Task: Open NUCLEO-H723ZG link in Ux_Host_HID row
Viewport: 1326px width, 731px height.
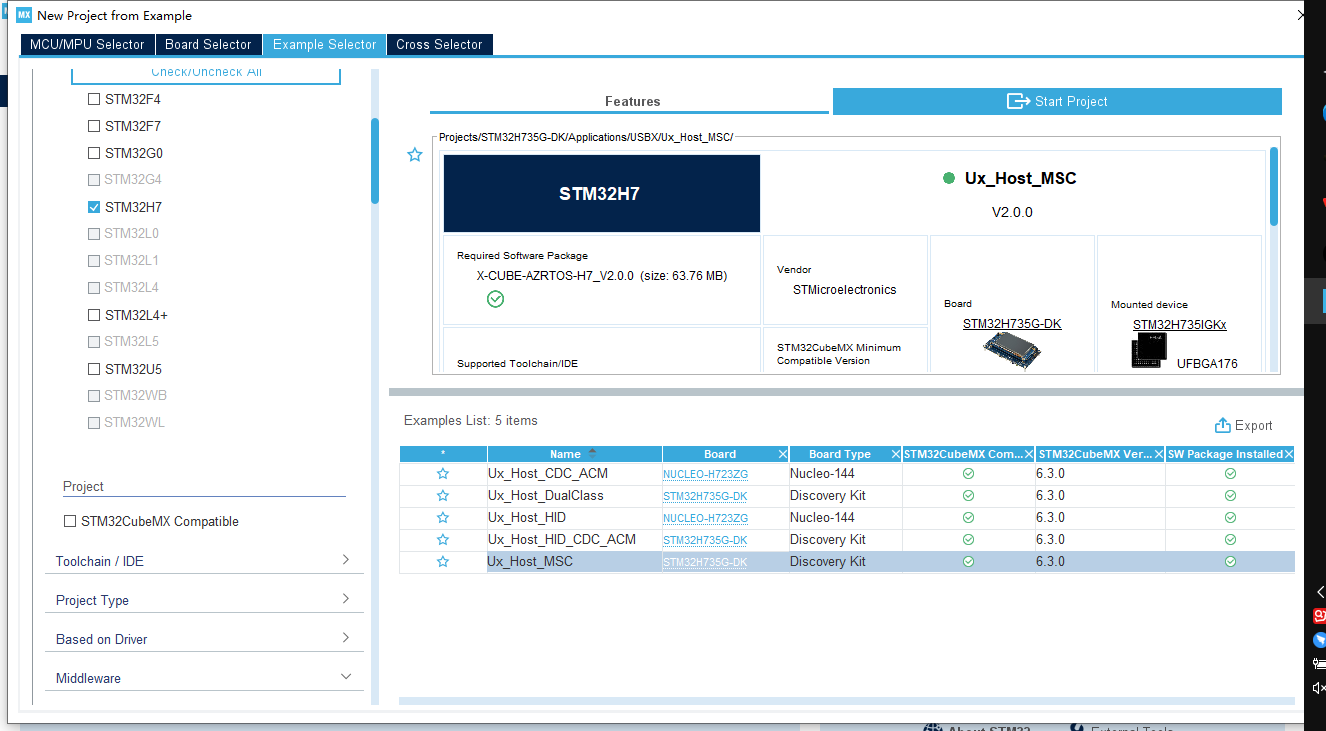Action: pyautogui.click(x=705, y=518)
